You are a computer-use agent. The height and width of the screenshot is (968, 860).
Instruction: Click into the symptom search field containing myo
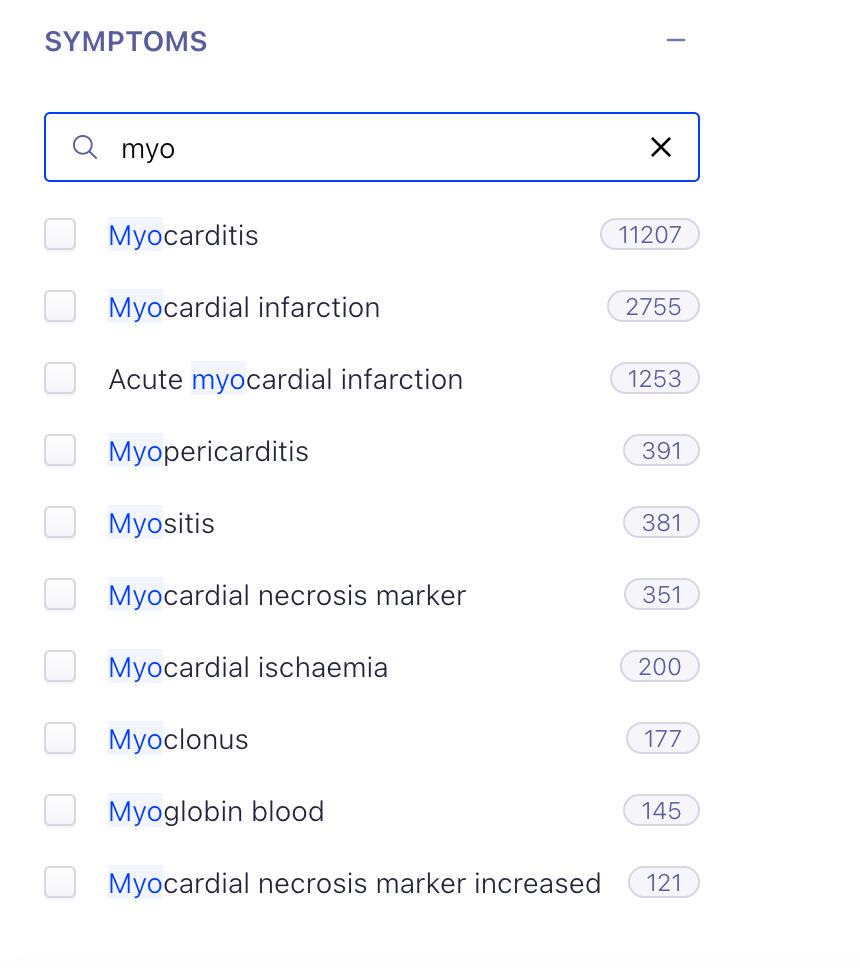click(x=372, y=147)
